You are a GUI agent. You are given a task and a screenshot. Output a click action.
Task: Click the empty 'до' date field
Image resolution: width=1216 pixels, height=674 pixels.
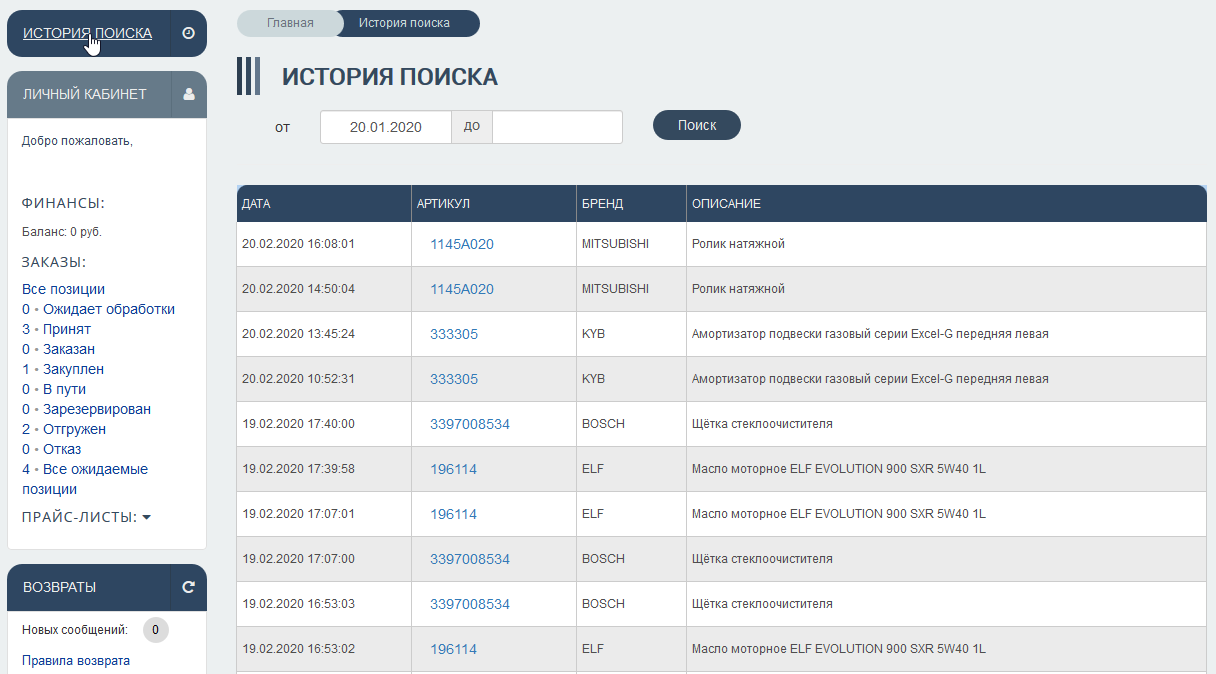click(557, 127)
